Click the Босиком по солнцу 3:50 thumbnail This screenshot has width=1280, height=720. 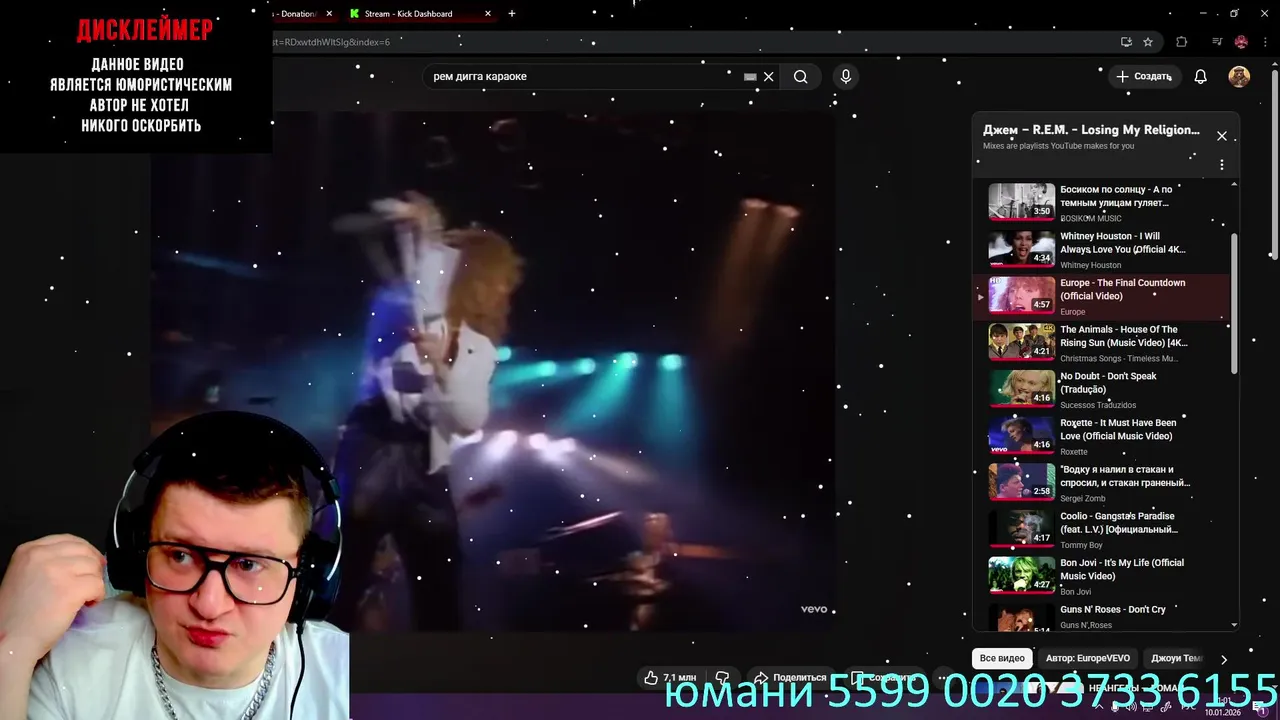point(1021,202)
